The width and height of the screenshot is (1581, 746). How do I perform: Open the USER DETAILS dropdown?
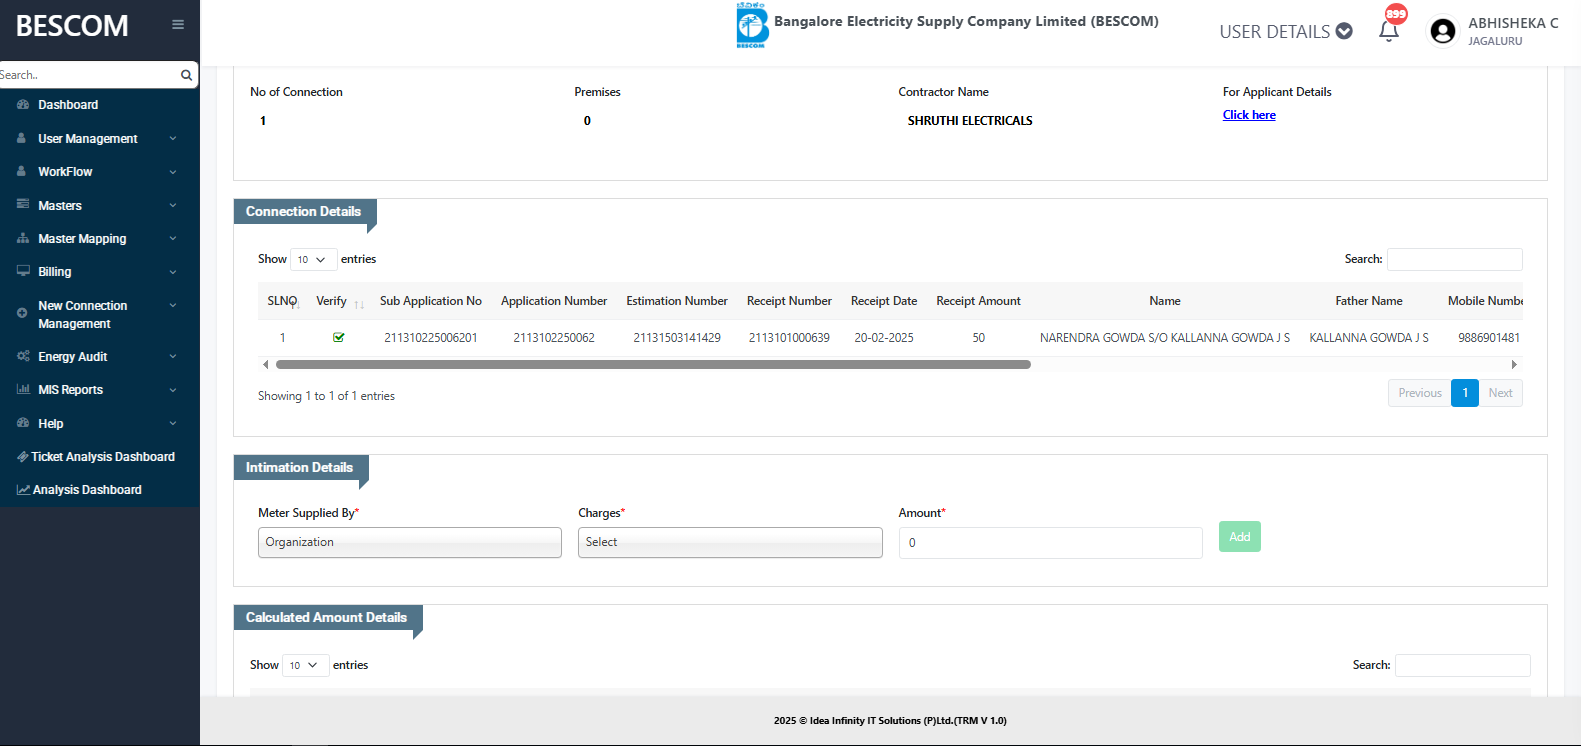[x=1286, y=31]
